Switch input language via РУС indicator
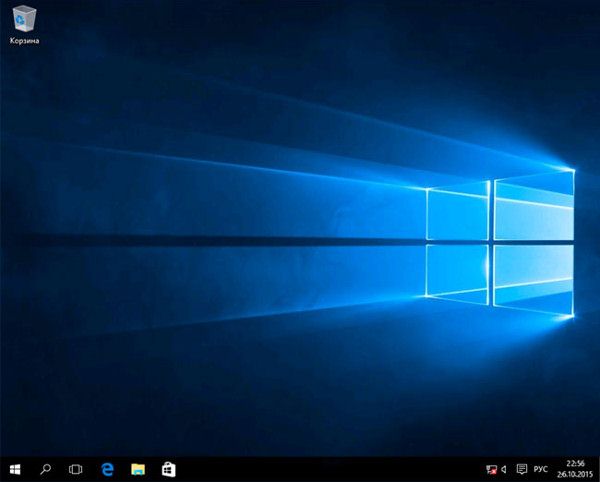 (x=541, y=469)
